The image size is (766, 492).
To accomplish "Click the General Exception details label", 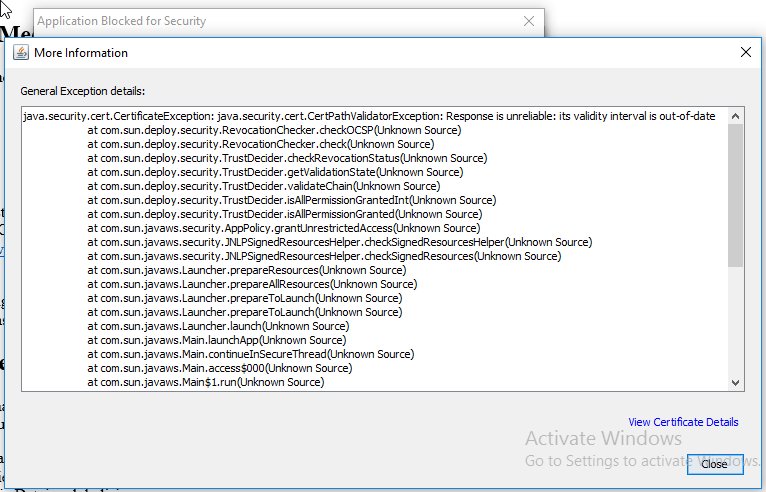I will click(x=83, y=91).
